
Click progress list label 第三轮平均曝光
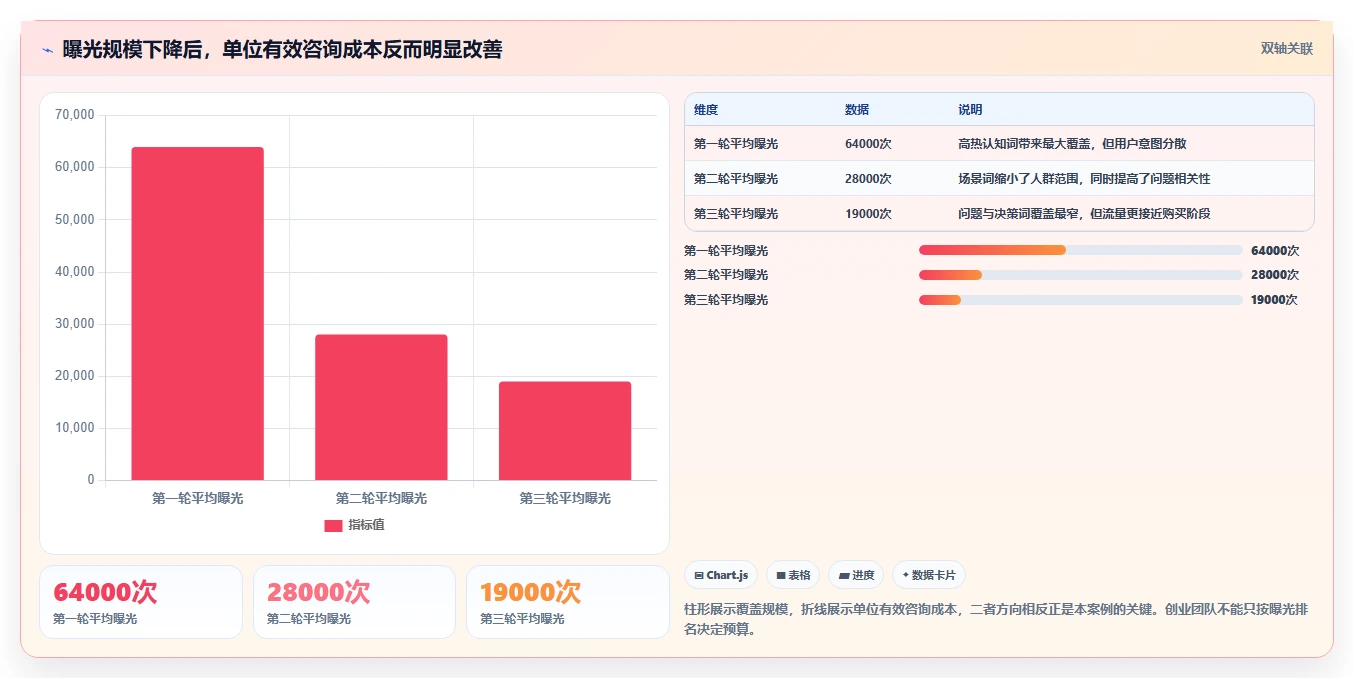pos(726,300)
